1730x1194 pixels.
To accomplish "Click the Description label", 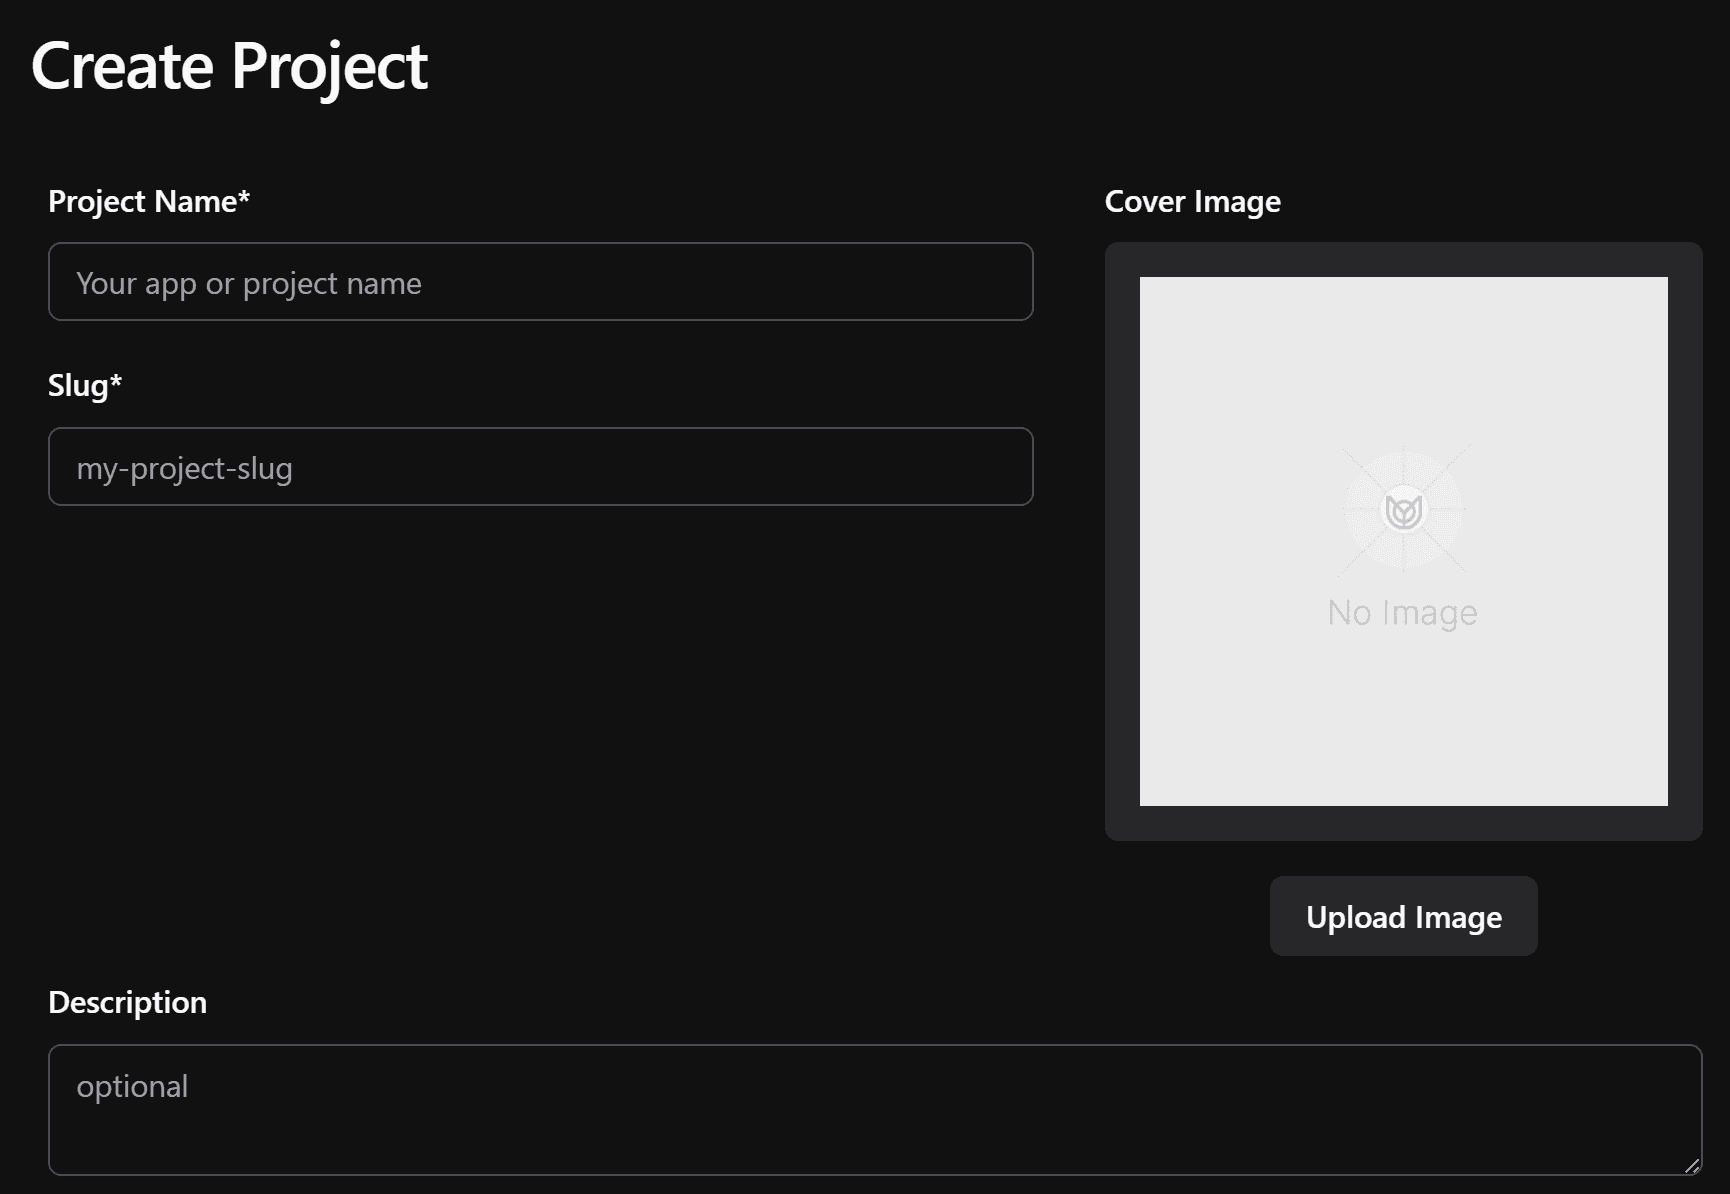I will (127, 1003).
